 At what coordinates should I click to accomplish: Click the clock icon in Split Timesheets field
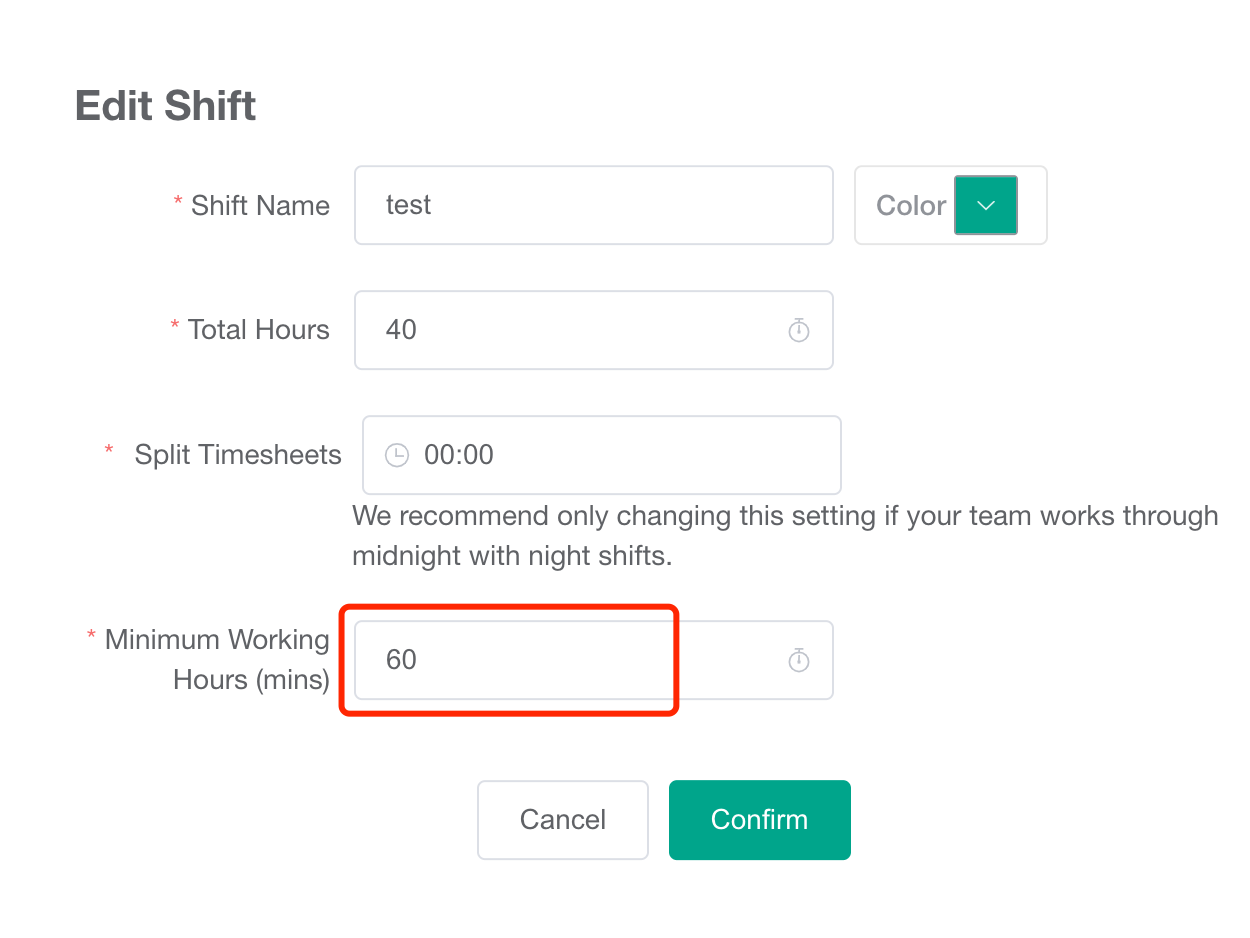point(397,455)
